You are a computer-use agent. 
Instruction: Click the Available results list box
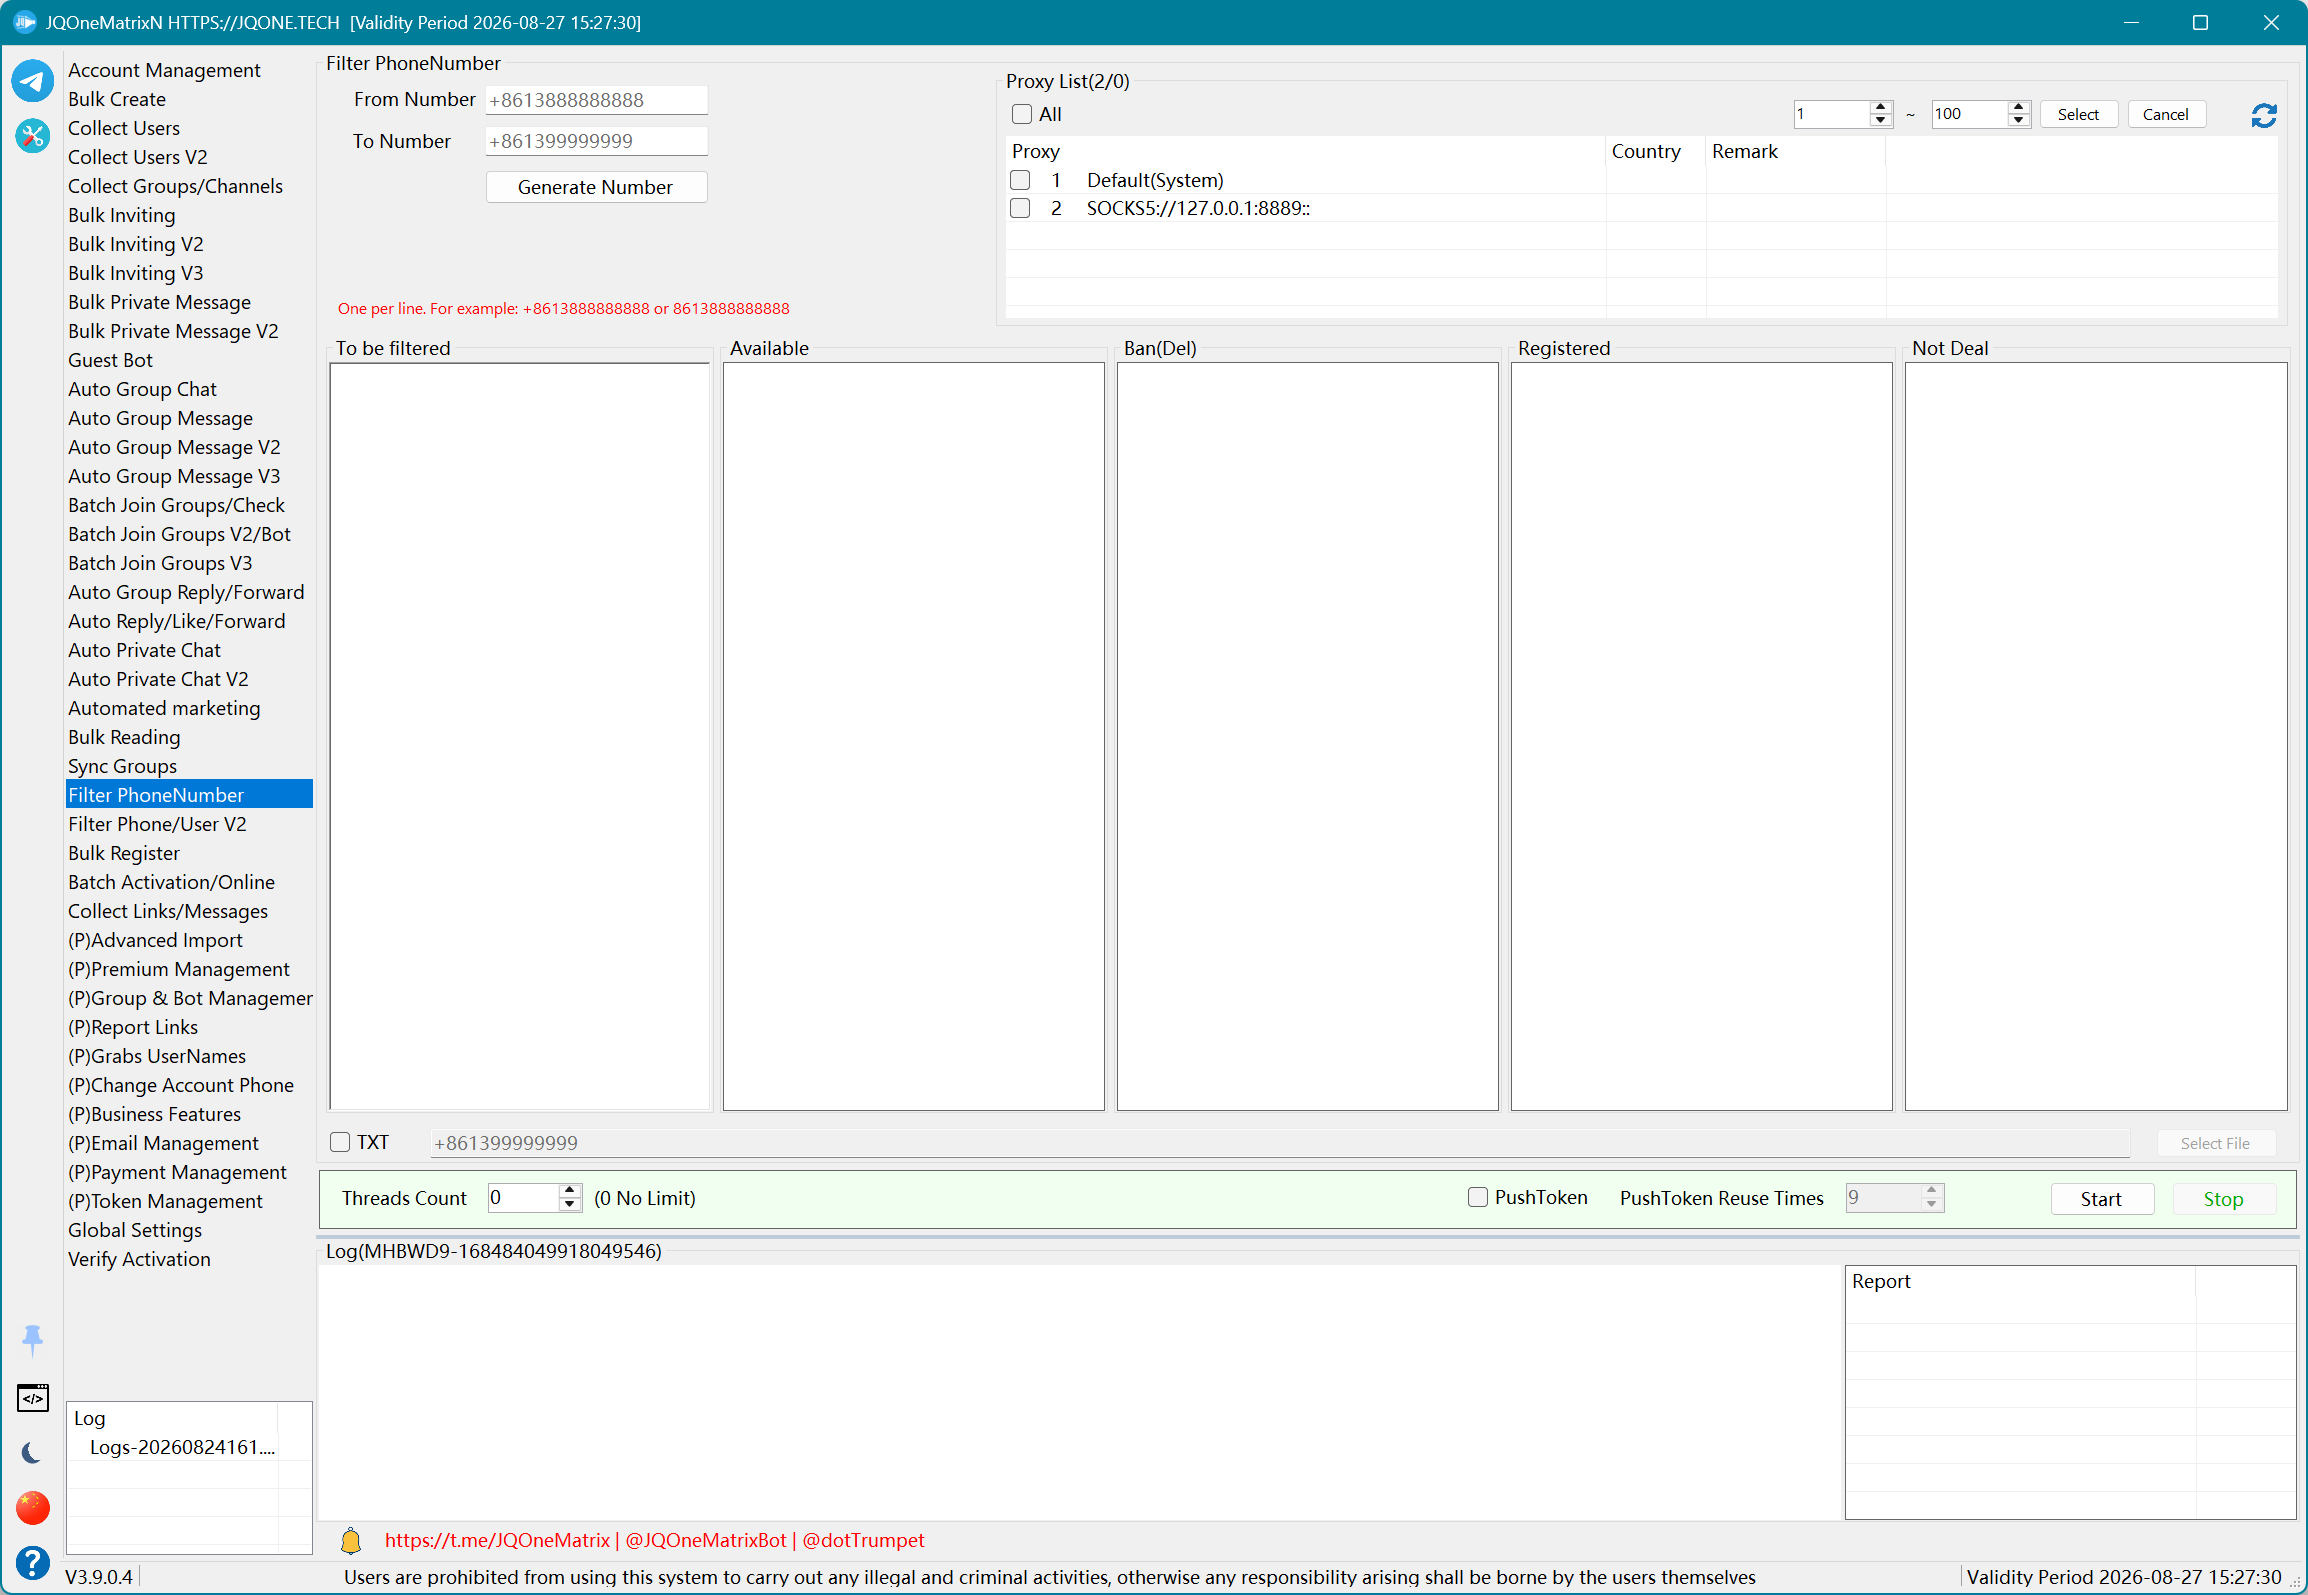point(914,736)
